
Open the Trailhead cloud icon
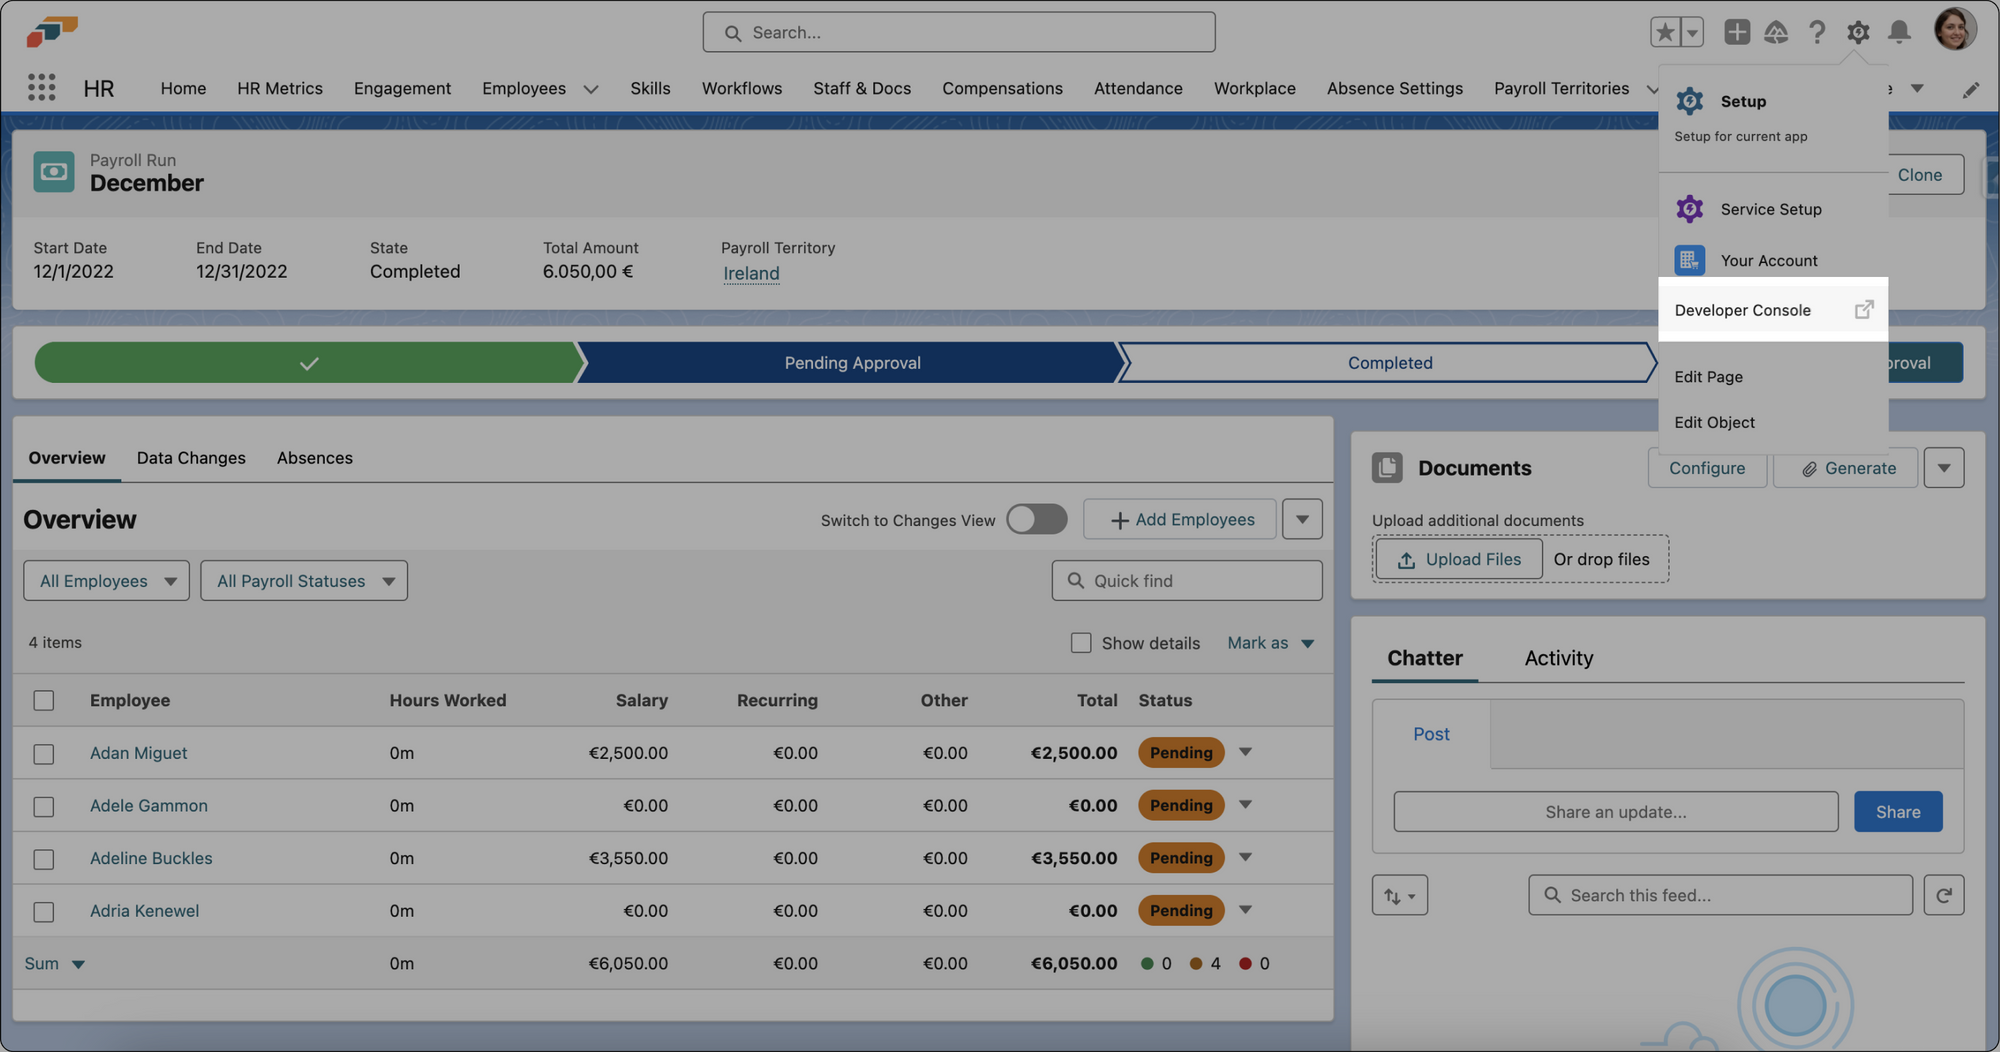[1776, 32]
